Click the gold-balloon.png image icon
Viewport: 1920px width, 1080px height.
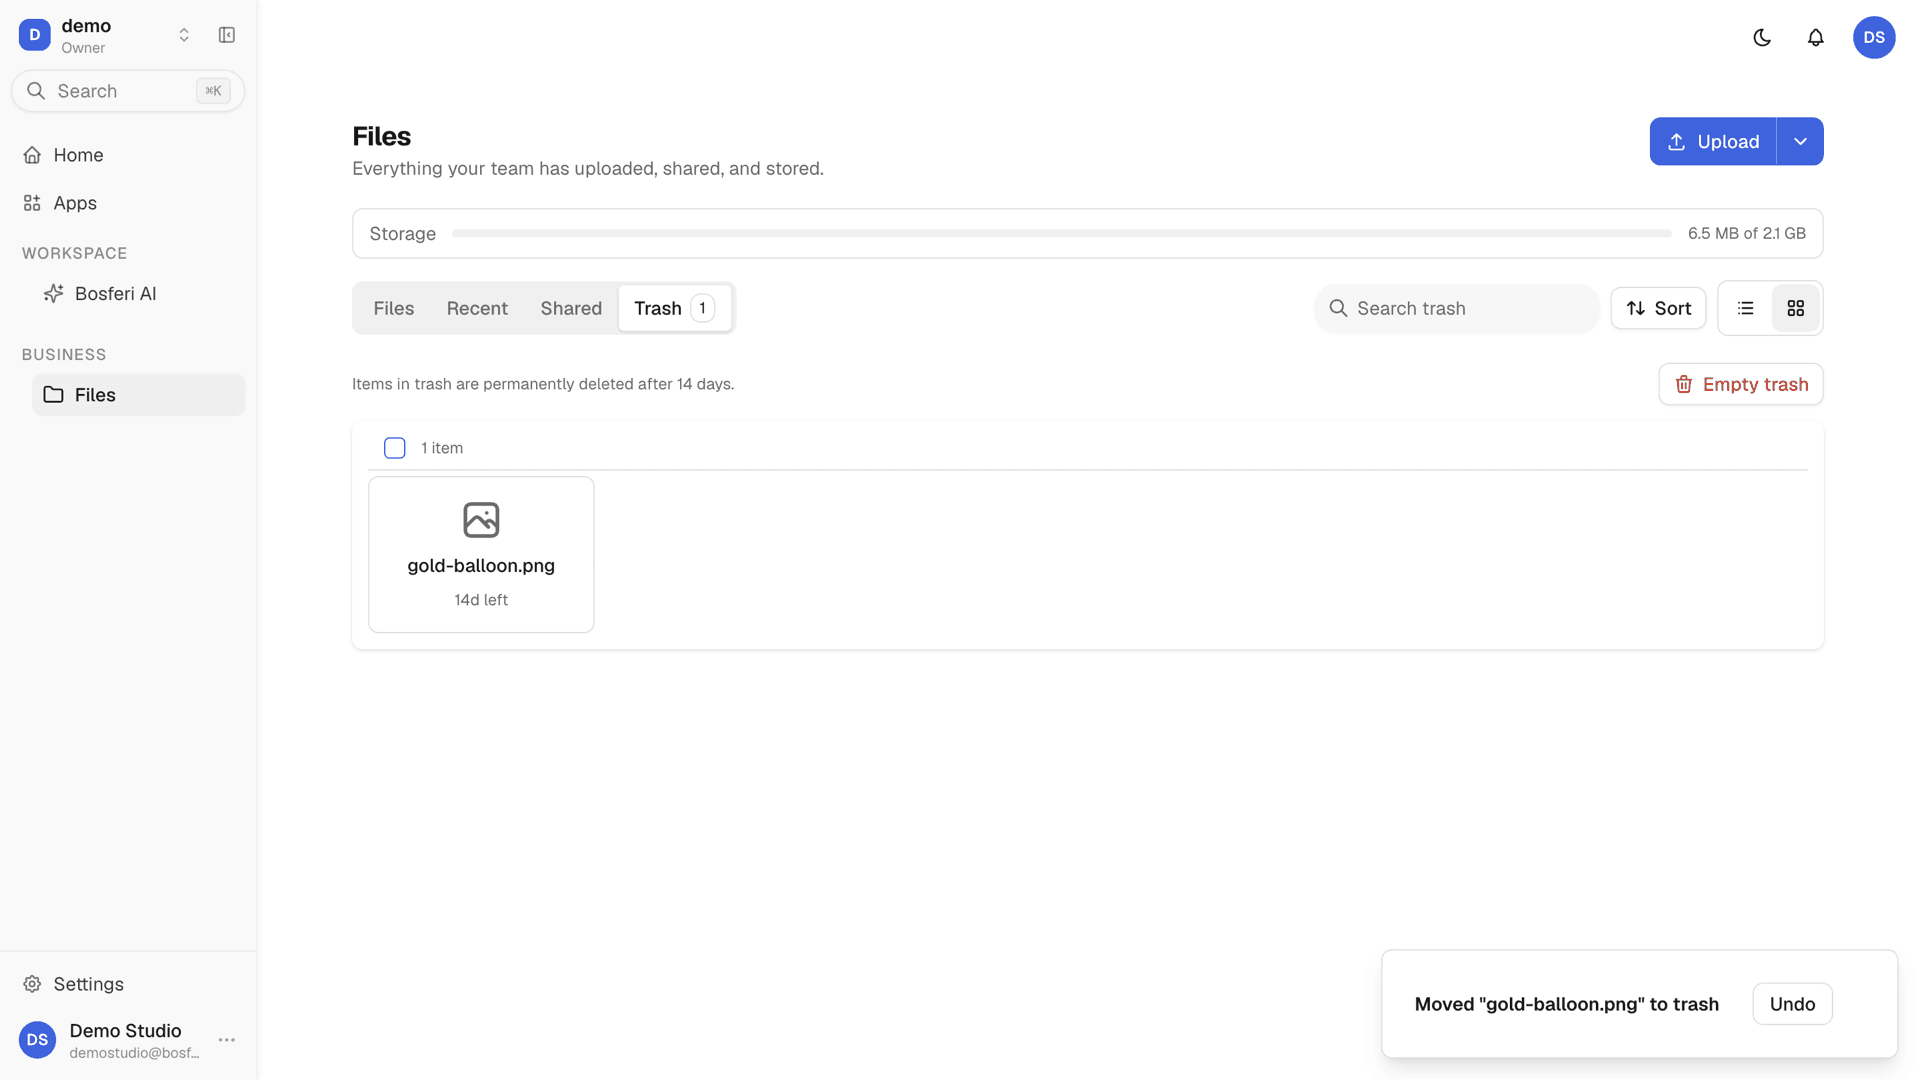481,520
